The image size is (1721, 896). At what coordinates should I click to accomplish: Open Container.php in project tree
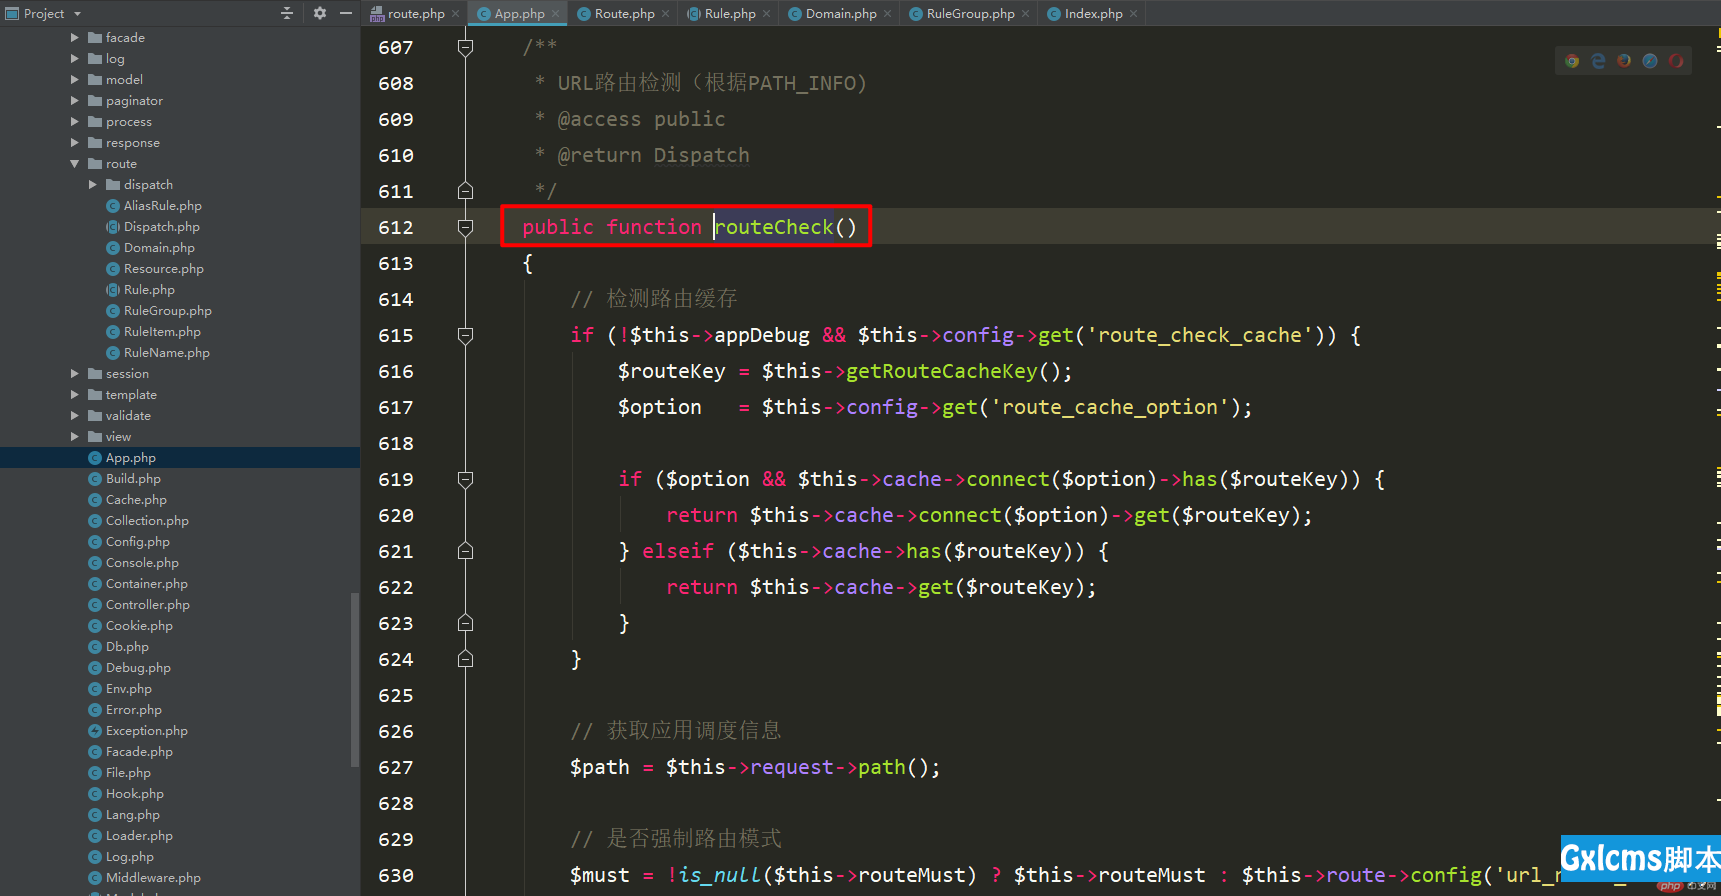pyautogui.click(x=138, y=583)
